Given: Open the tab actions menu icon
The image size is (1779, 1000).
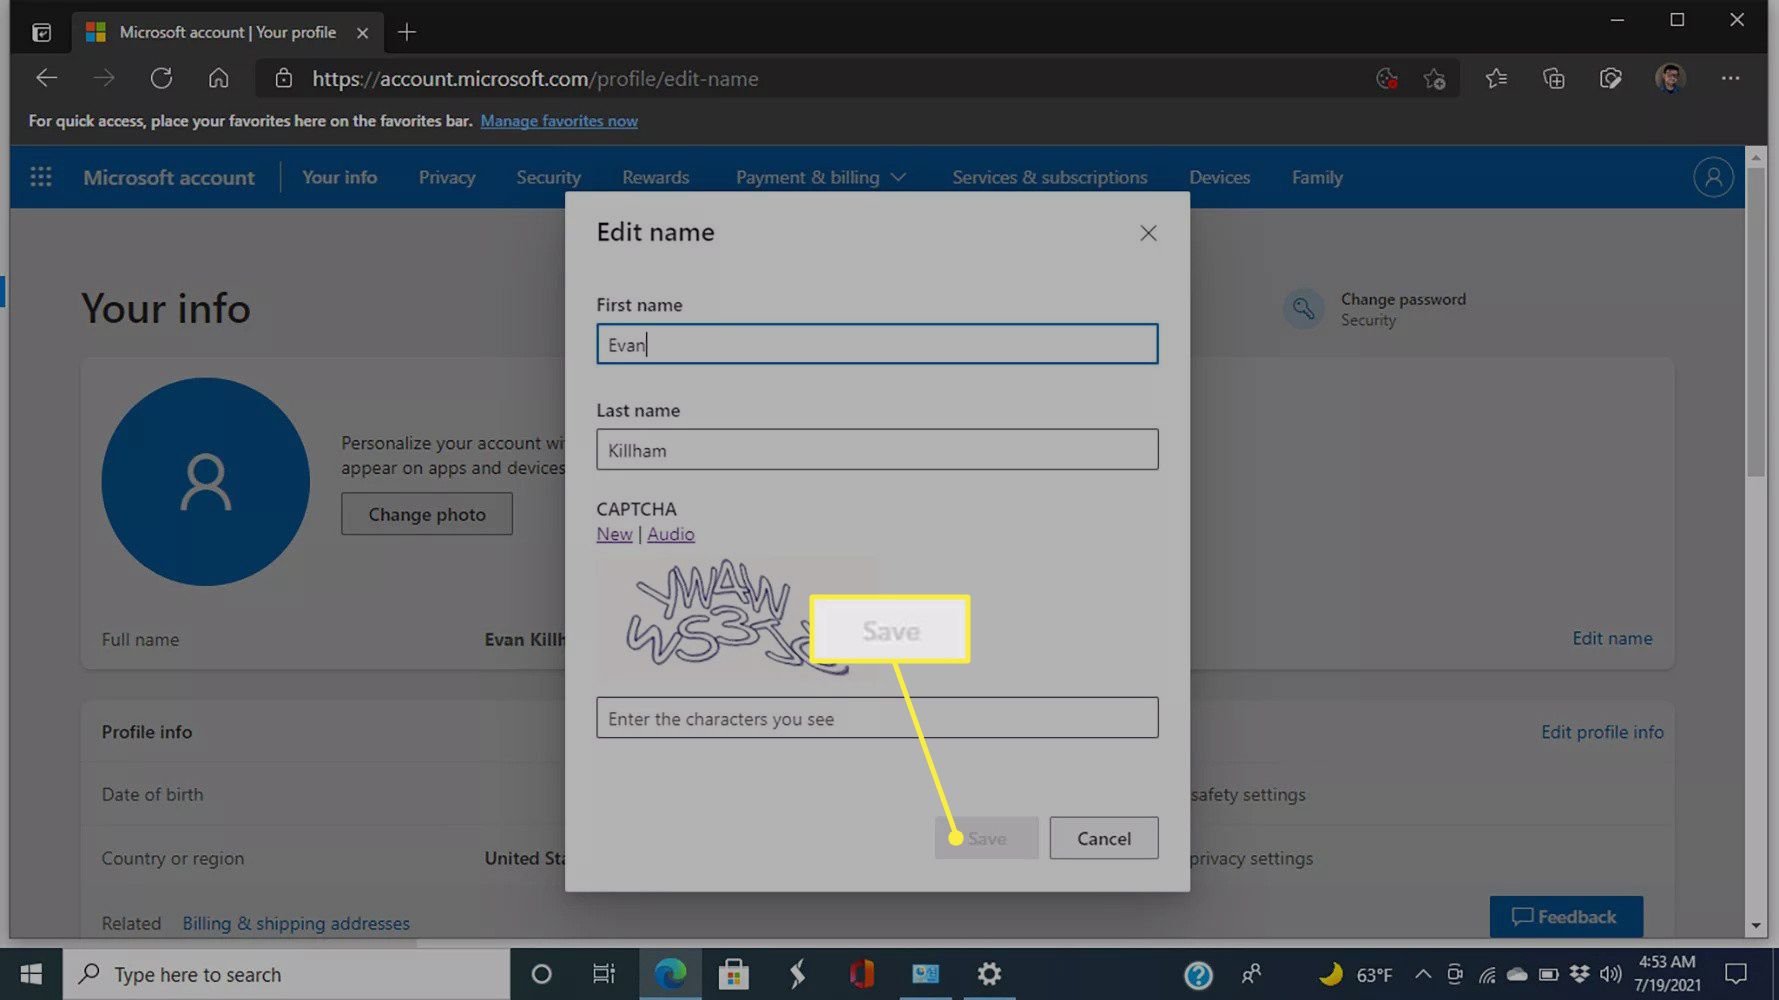Looking at the screenshot, I should (42, 32).
